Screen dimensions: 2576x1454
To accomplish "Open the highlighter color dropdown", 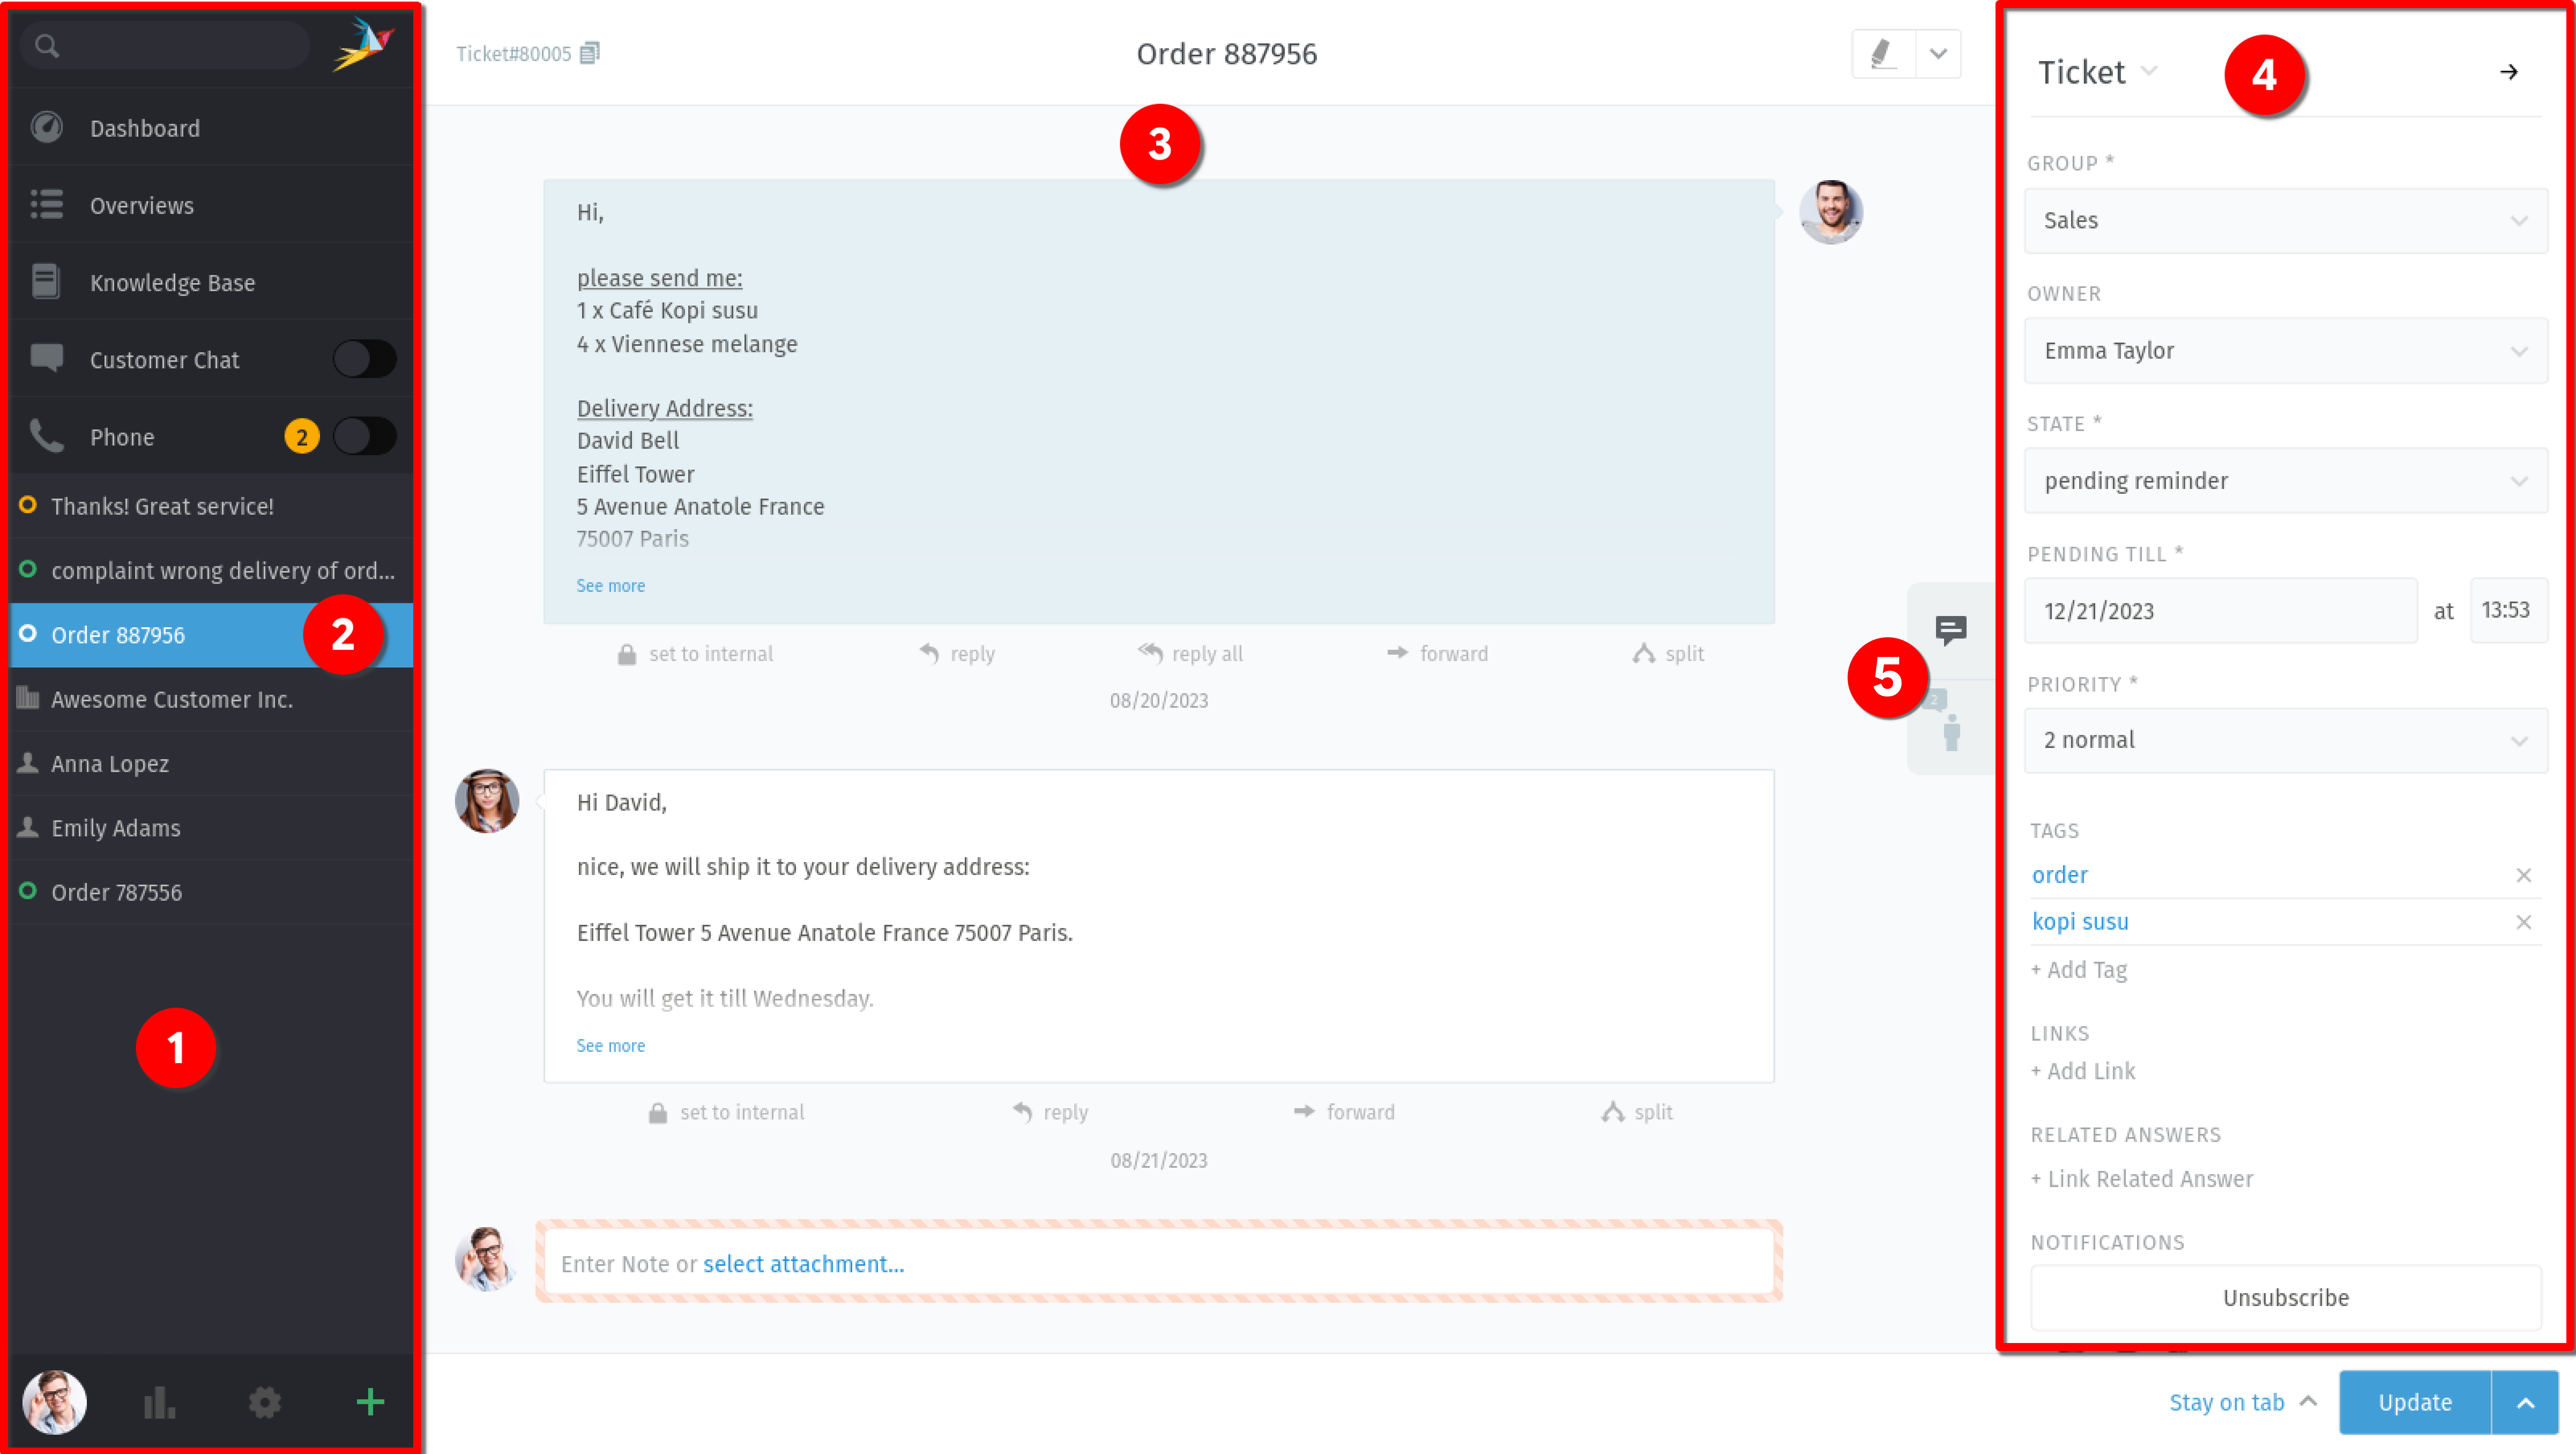I will 1939,54.
